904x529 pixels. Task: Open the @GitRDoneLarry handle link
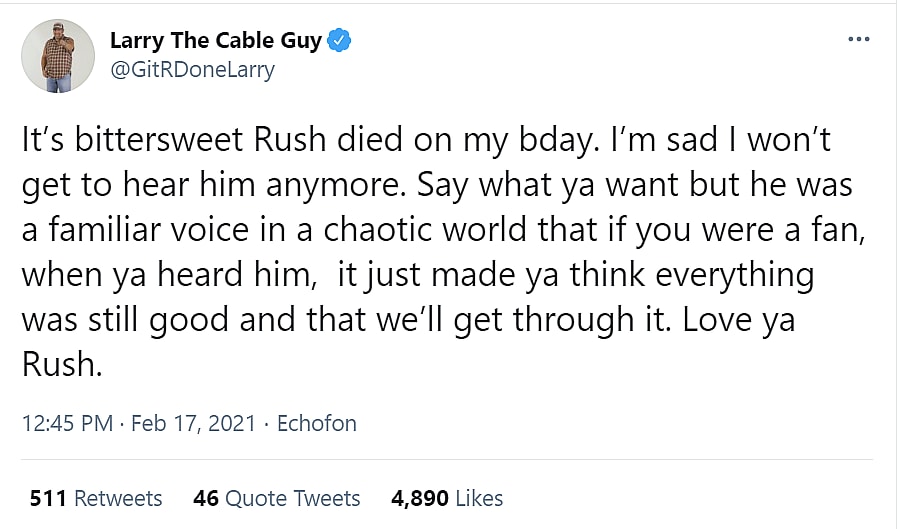click(192, 70)
